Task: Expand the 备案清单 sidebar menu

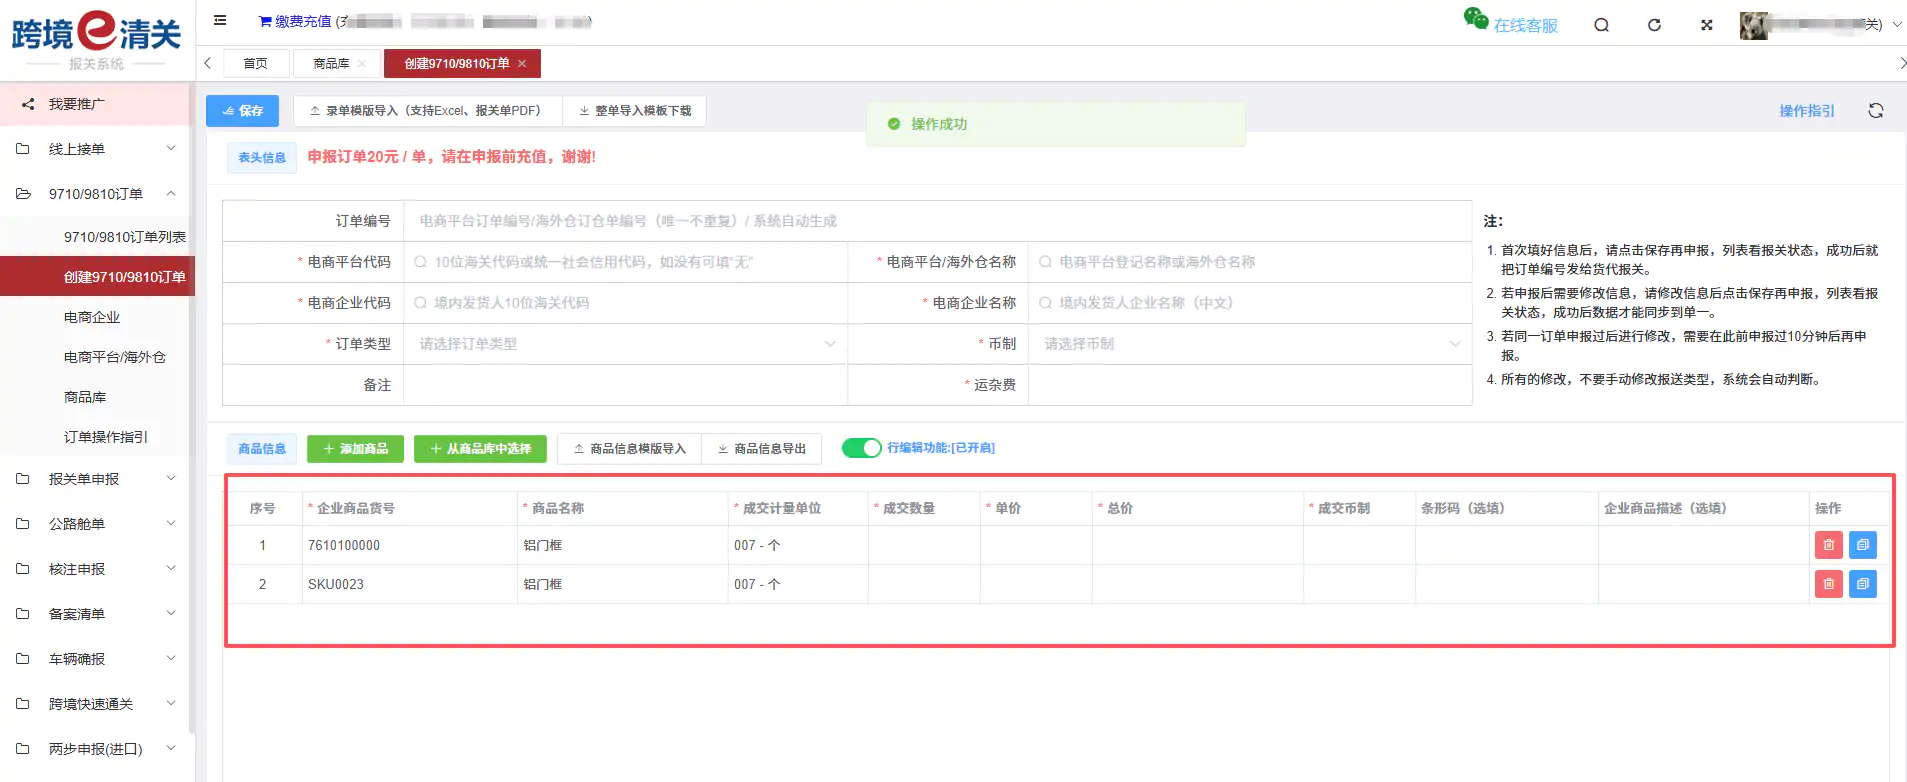Action: [95, 614]
